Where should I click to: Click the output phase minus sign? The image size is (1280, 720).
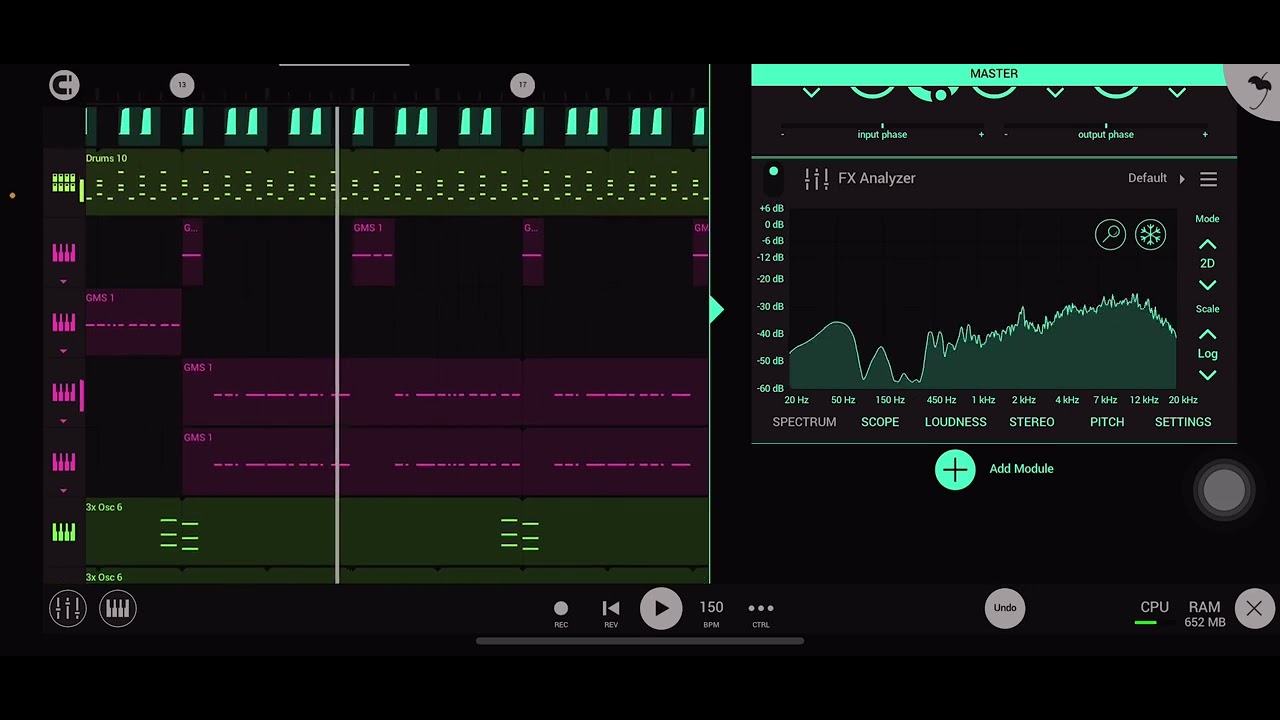click(x=1006, y=134)
